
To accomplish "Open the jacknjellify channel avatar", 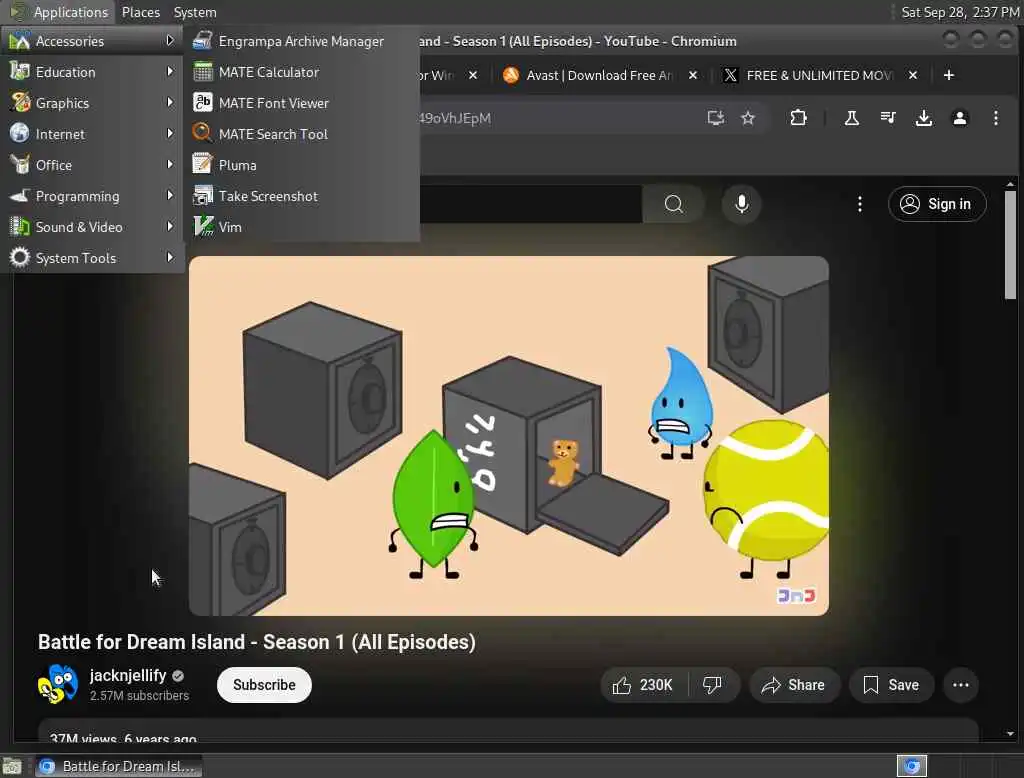I will 57,684.
